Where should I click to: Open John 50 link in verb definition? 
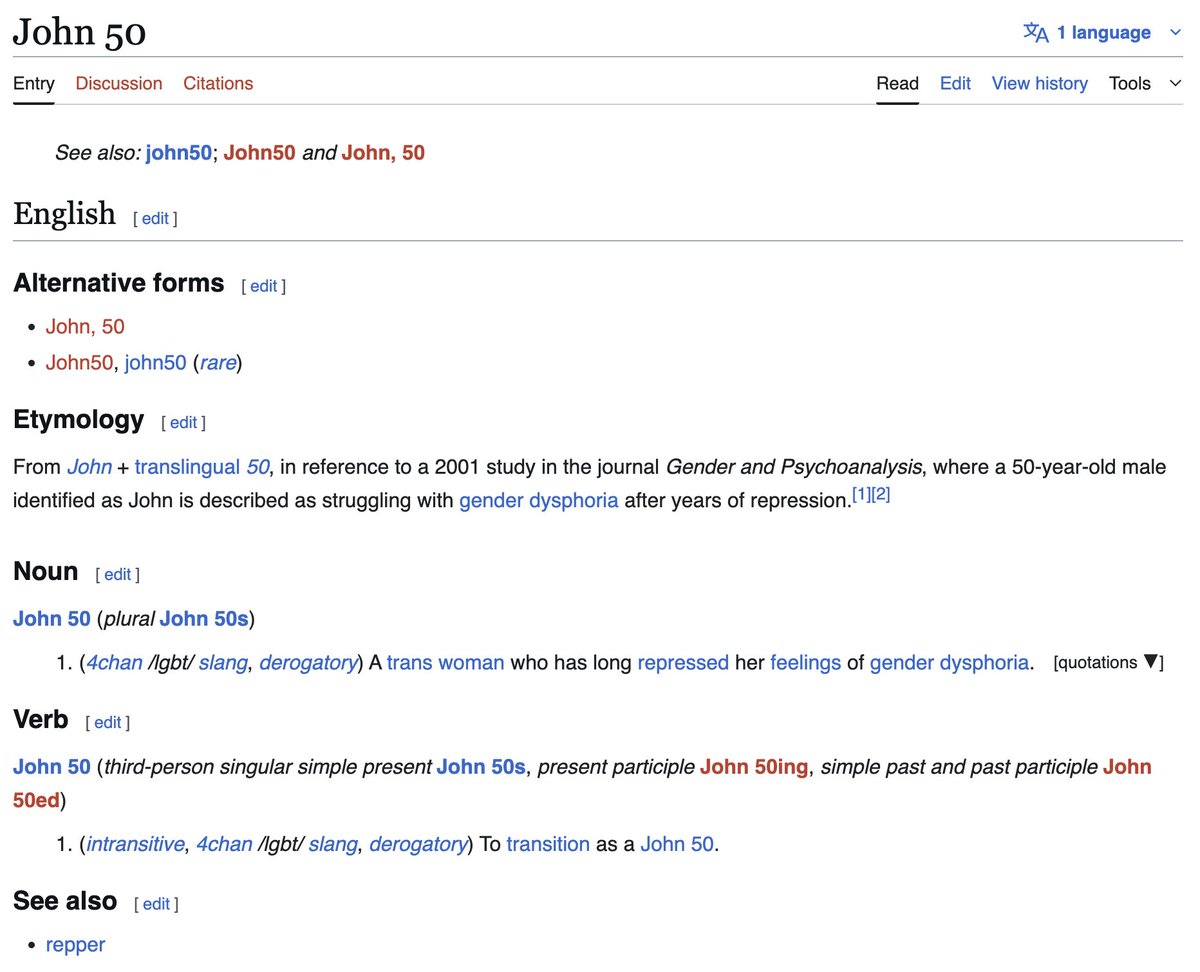[677, 845]
